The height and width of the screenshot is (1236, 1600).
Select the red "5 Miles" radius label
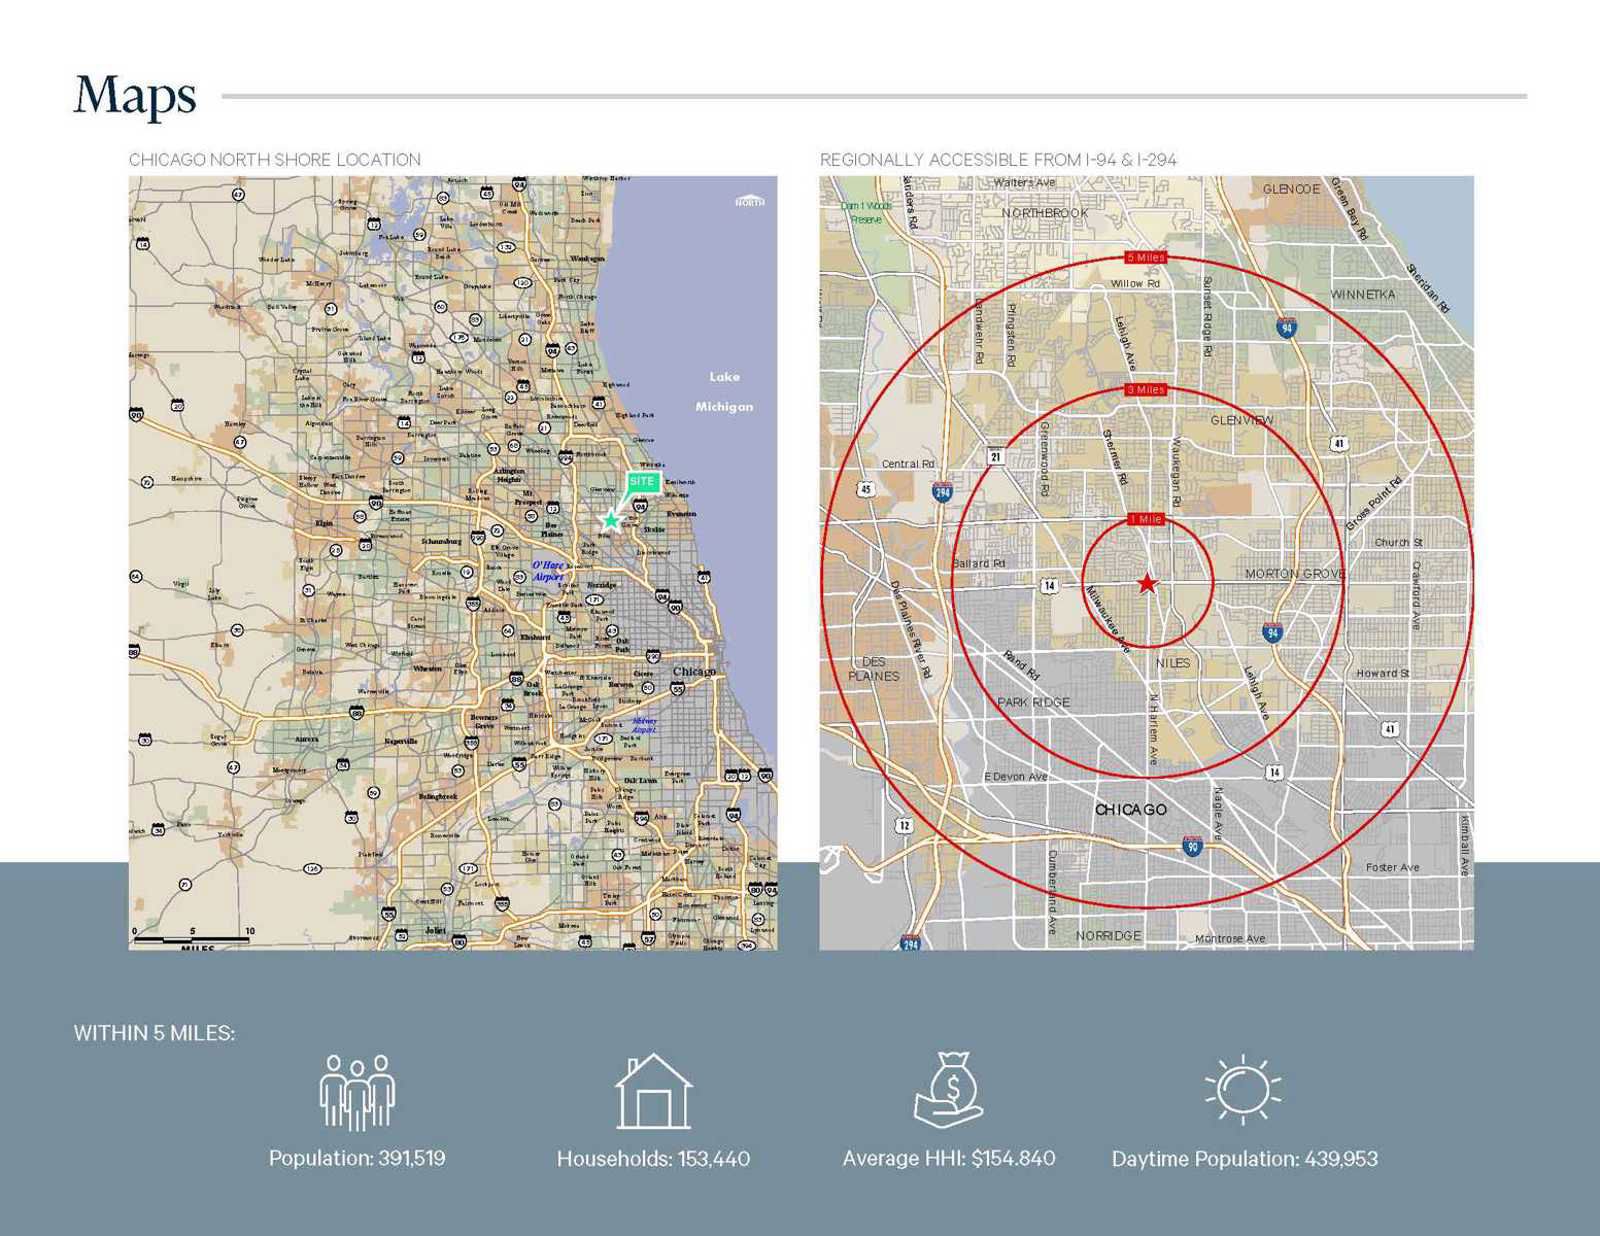pyautogui.click(x=1145, y=257)
